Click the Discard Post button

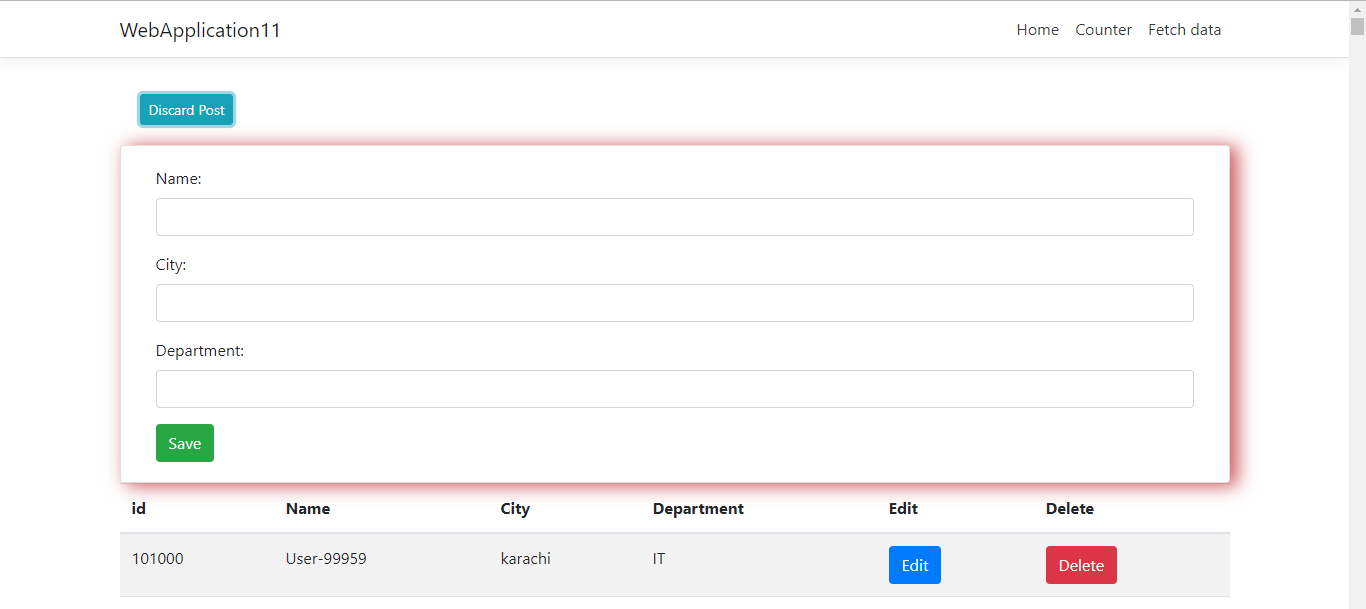[x=186, y=109]
